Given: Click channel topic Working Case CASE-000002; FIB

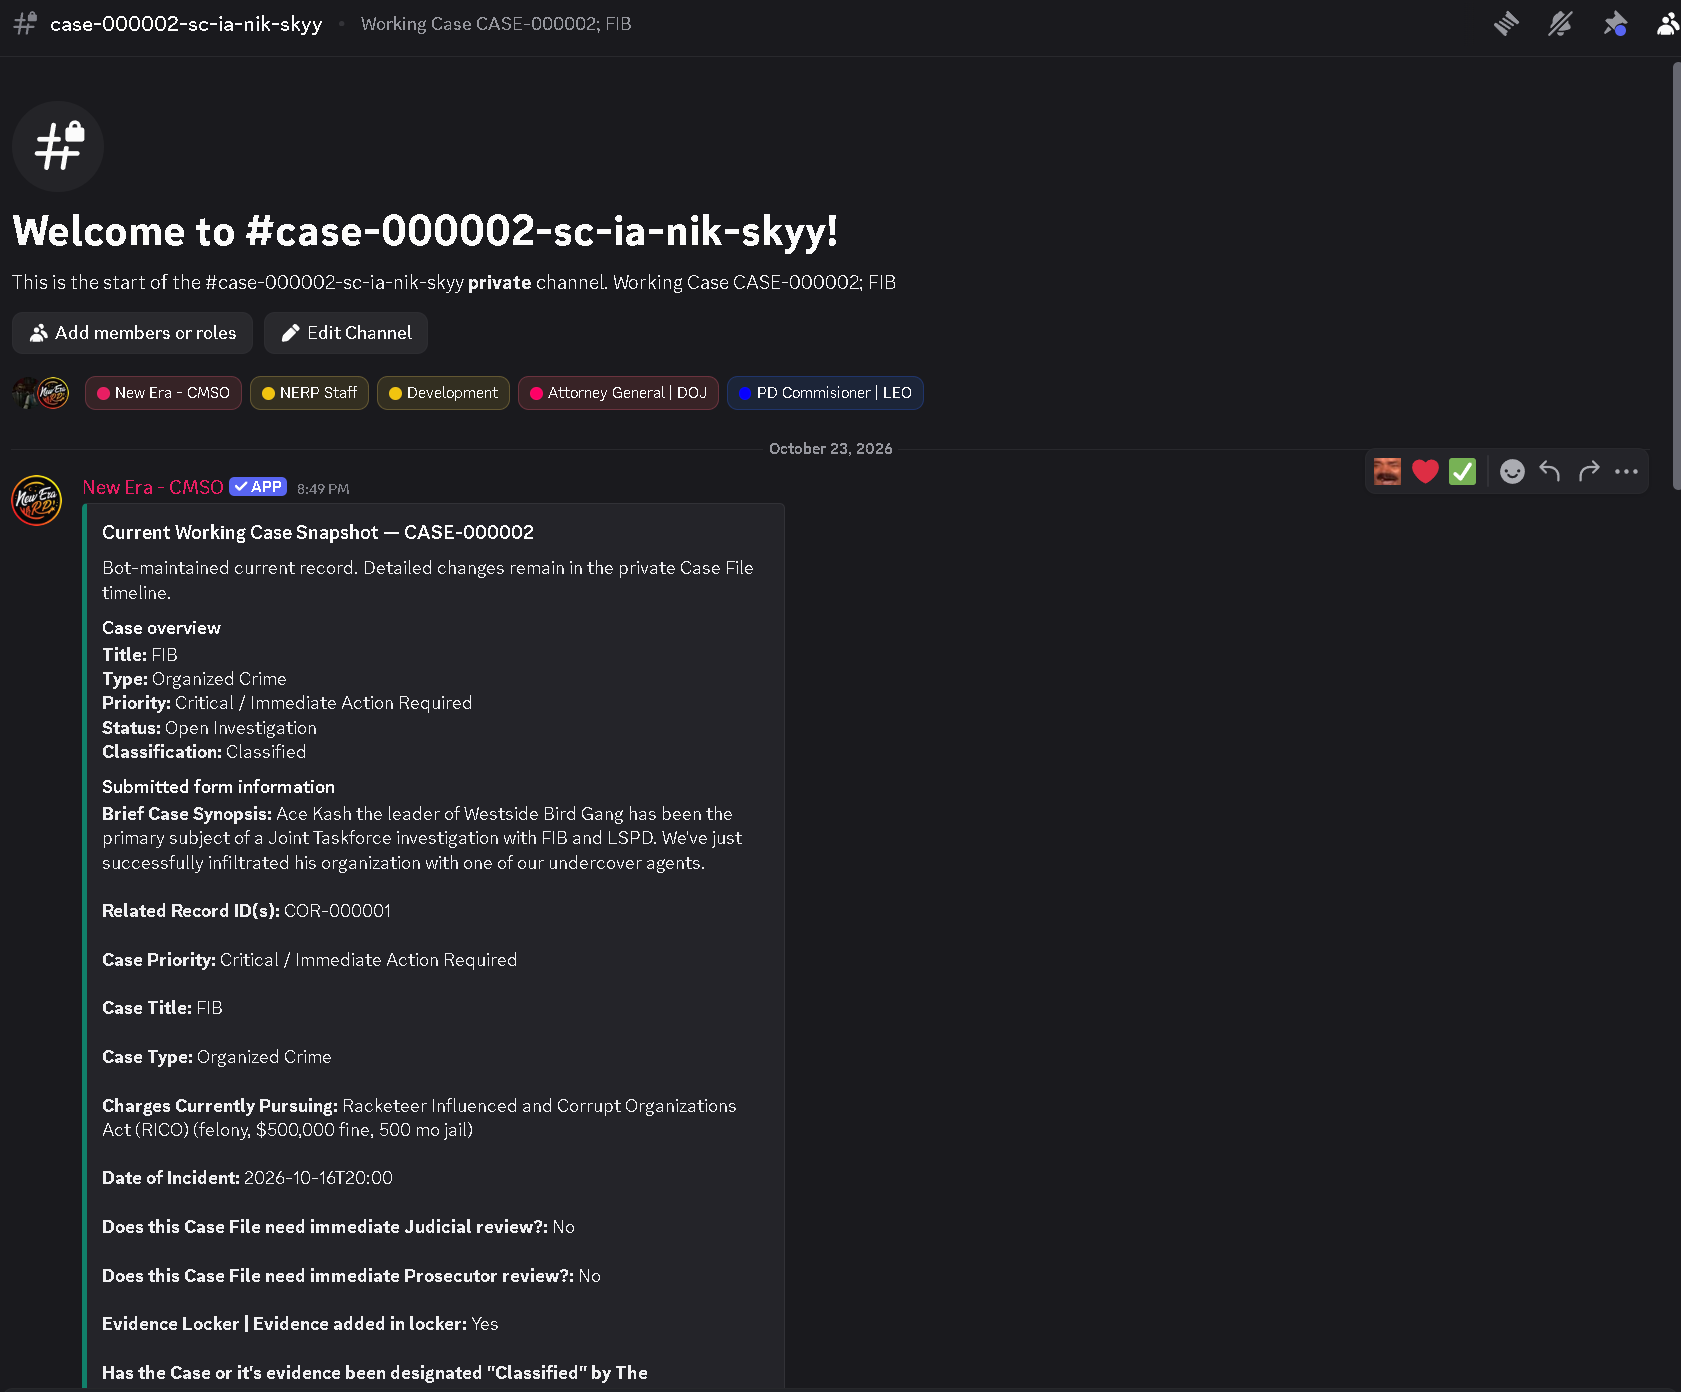Looking at the screenshot, I should pyautogui.click(x=496, y=24).
